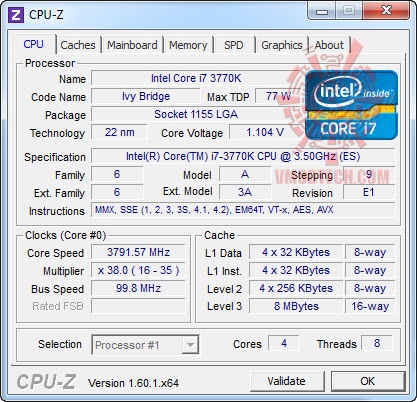417x402 pixels.
Task: Expand the Processor #1 selection dropdown
Action: (x=145, y=345)
